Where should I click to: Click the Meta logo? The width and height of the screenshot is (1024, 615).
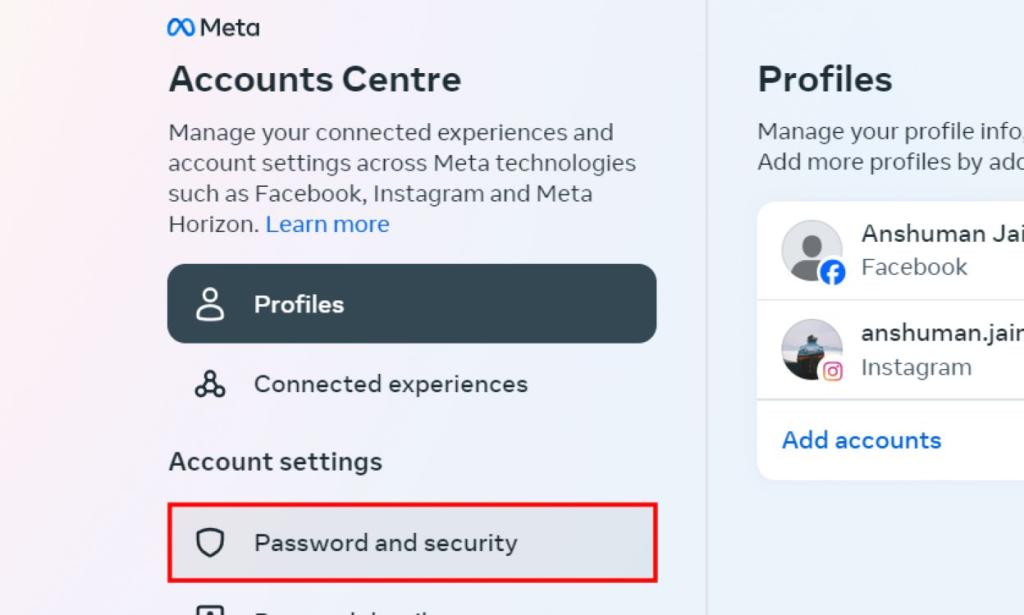[213, 27]
